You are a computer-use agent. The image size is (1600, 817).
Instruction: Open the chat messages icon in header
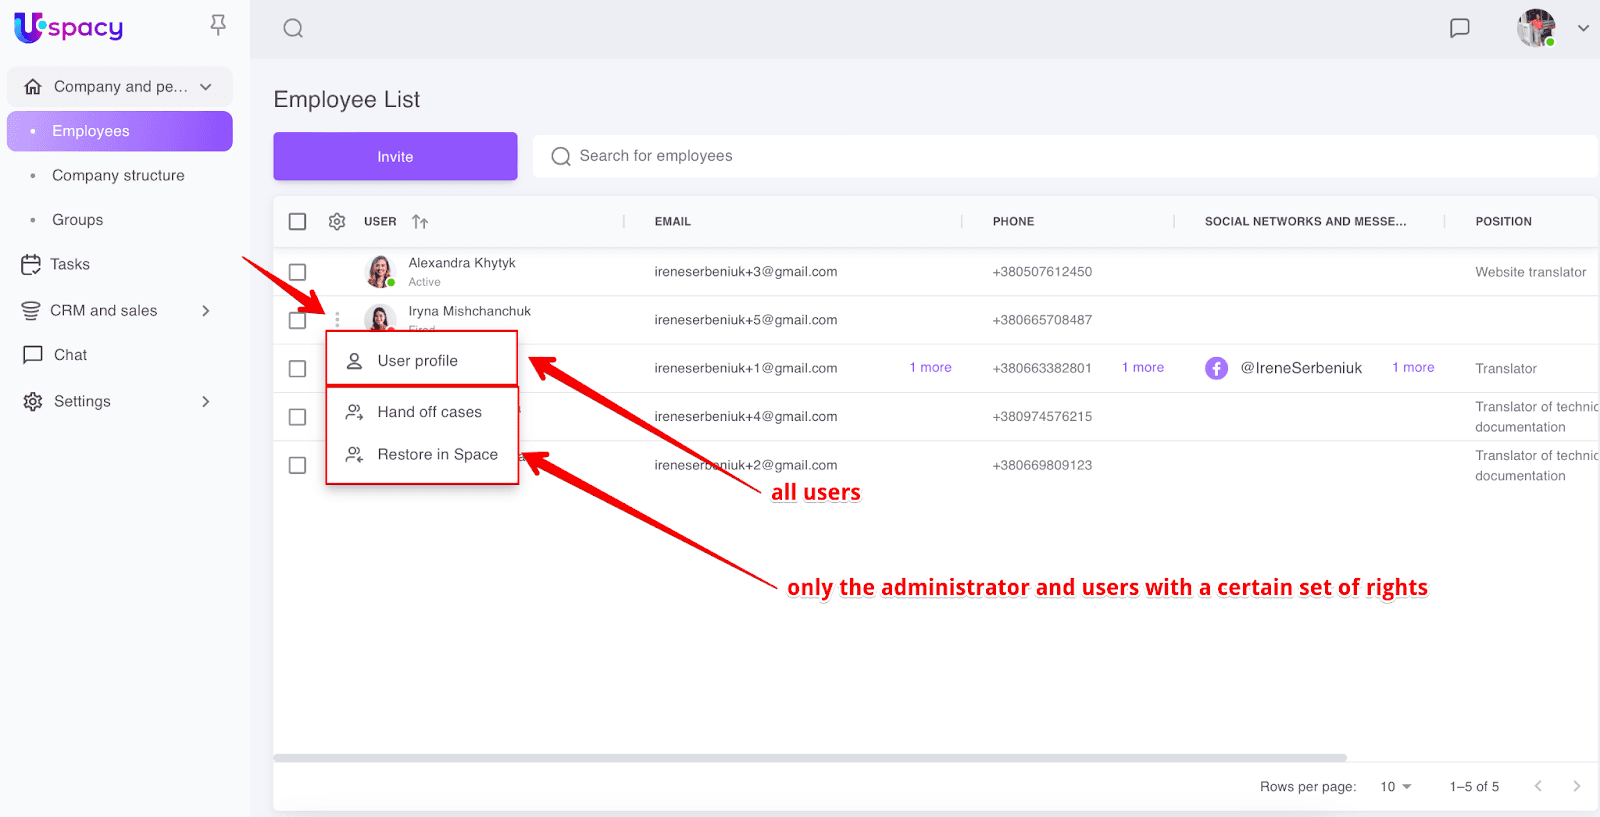pyautogui.click(x=1459, y=28)
